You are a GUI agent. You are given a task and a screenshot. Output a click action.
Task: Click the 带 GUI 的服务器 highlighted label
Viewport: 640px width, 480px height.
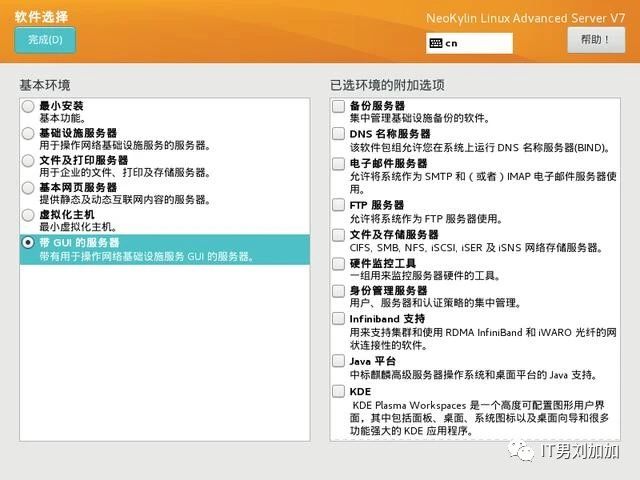(79, 243)
